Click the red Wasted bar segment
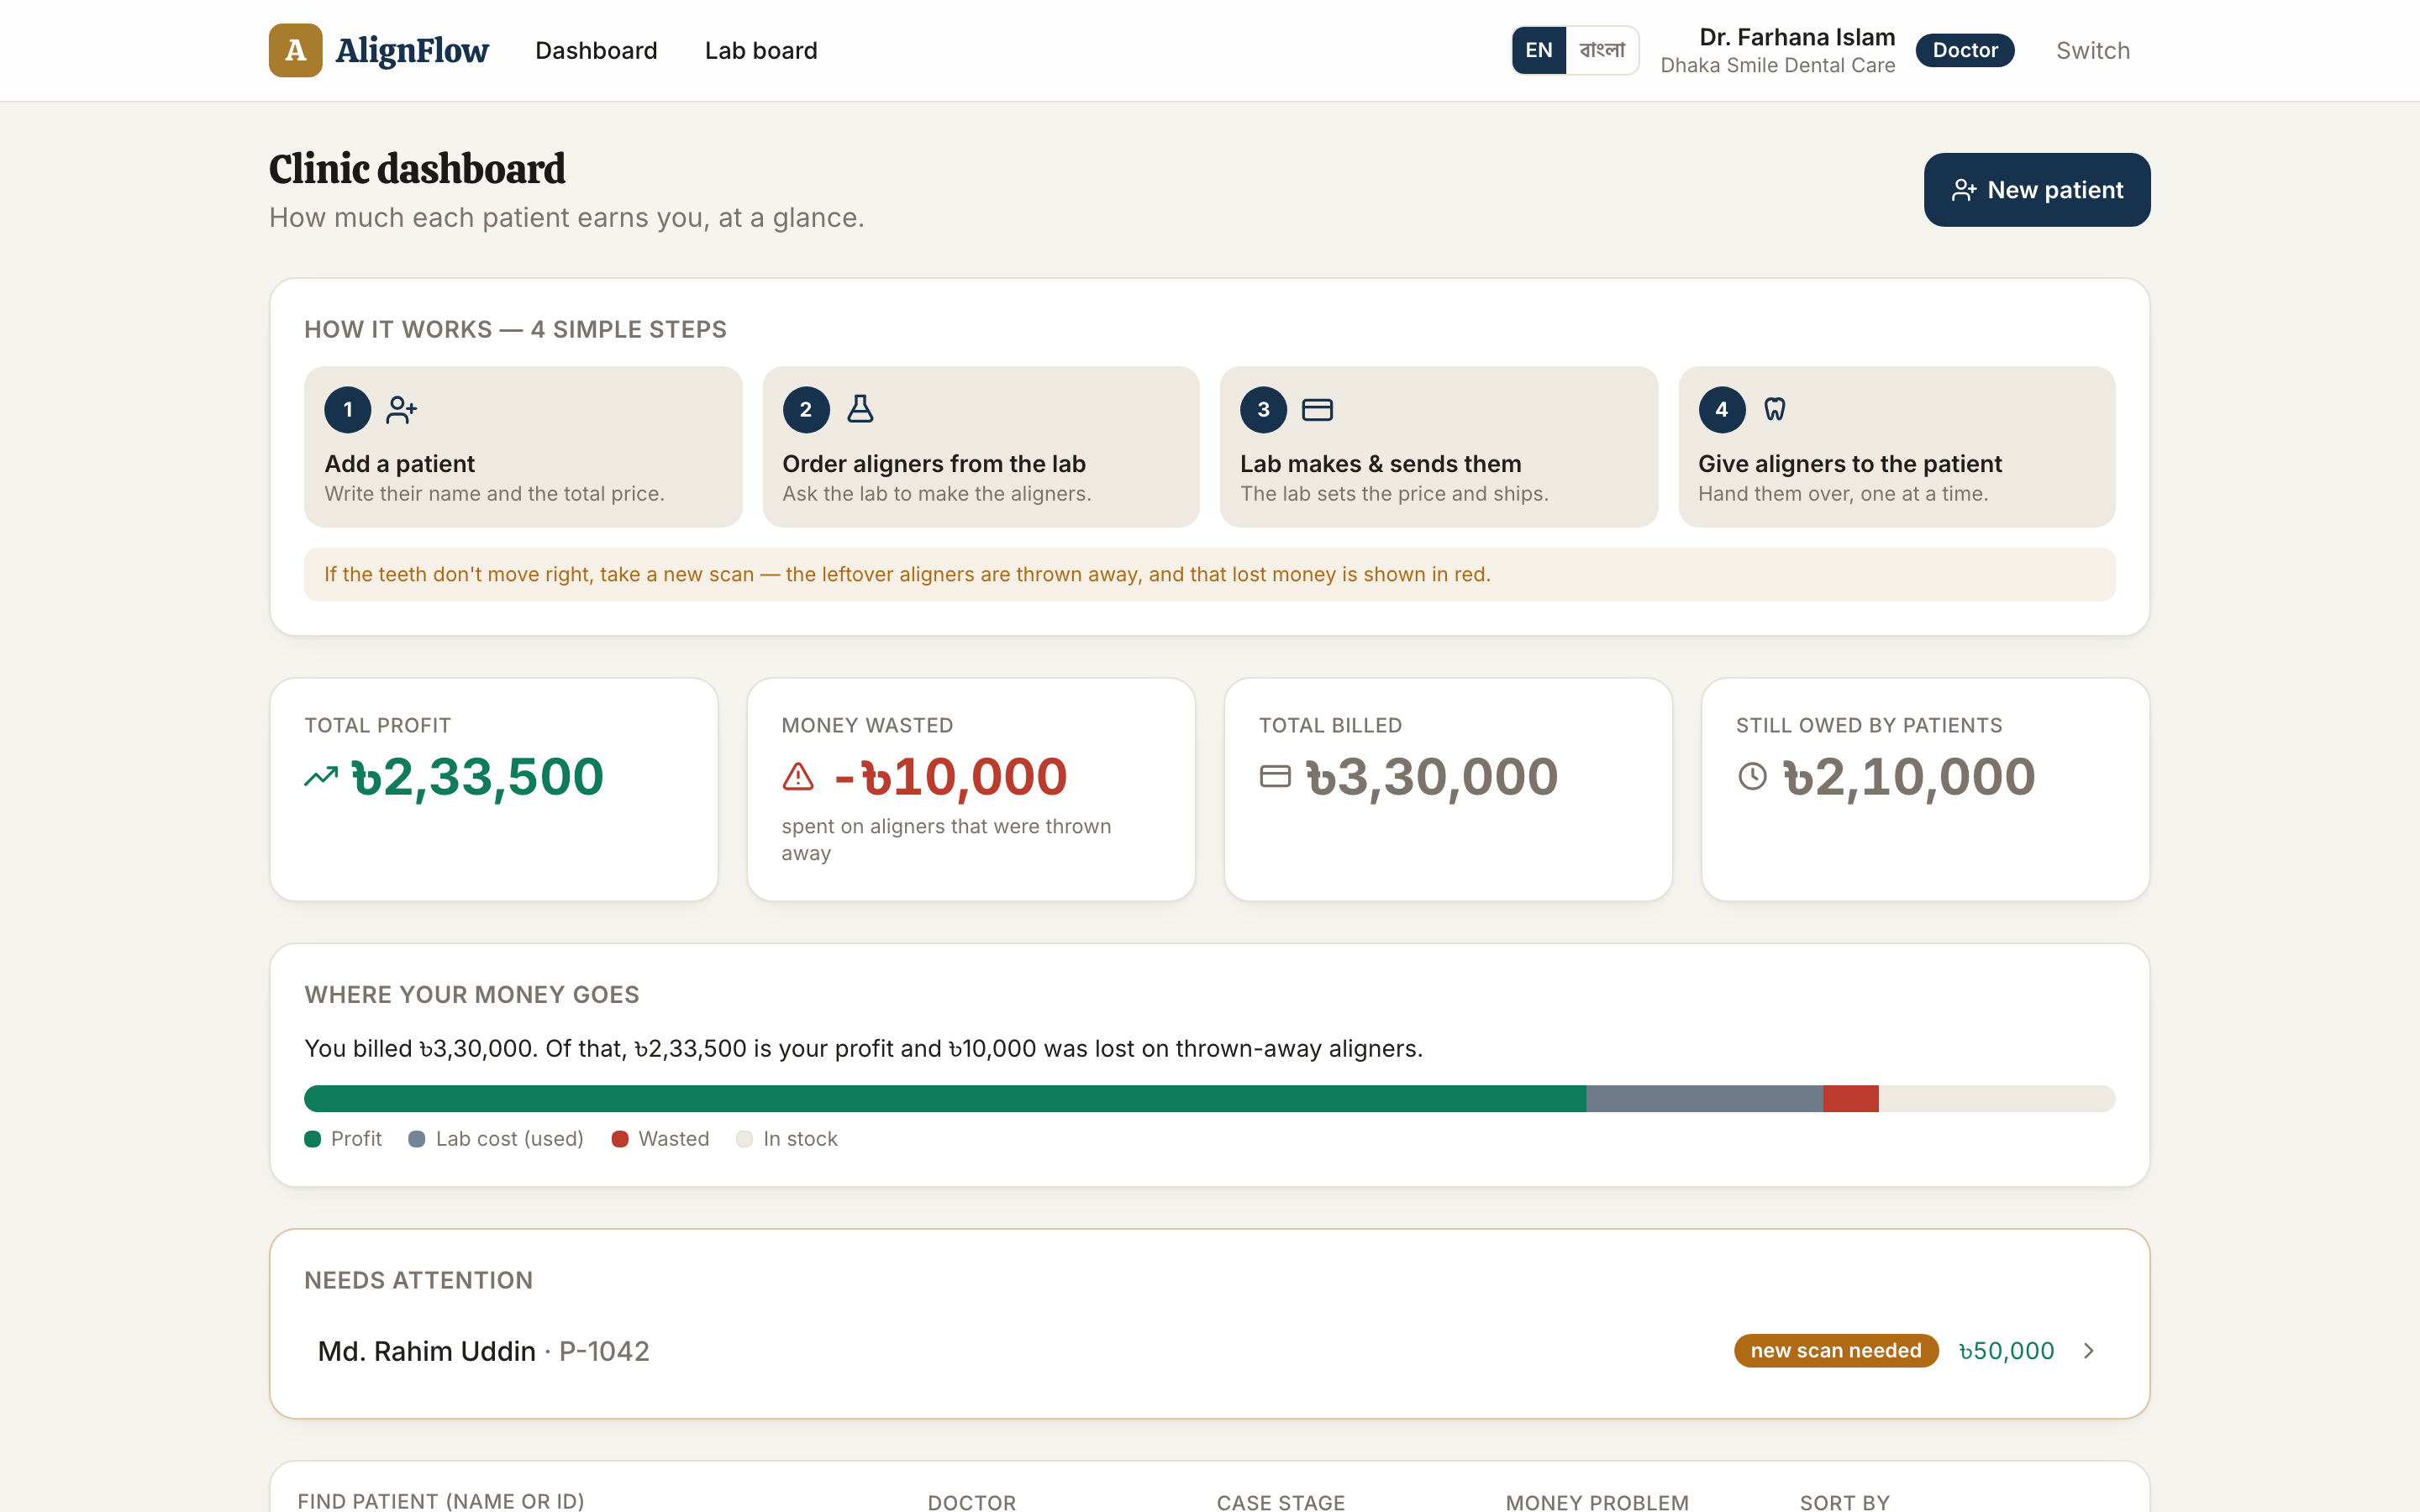The height and width of the screenshot is (1512, 2420). point(1851,1099)
